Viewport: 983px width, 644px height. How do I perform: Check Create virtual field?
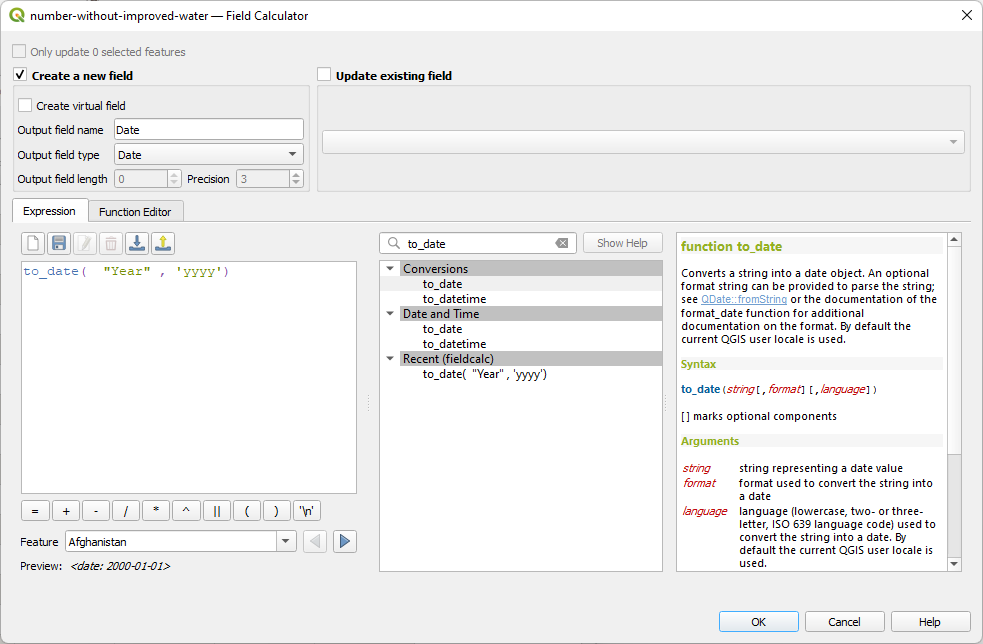tap(26, 105)
